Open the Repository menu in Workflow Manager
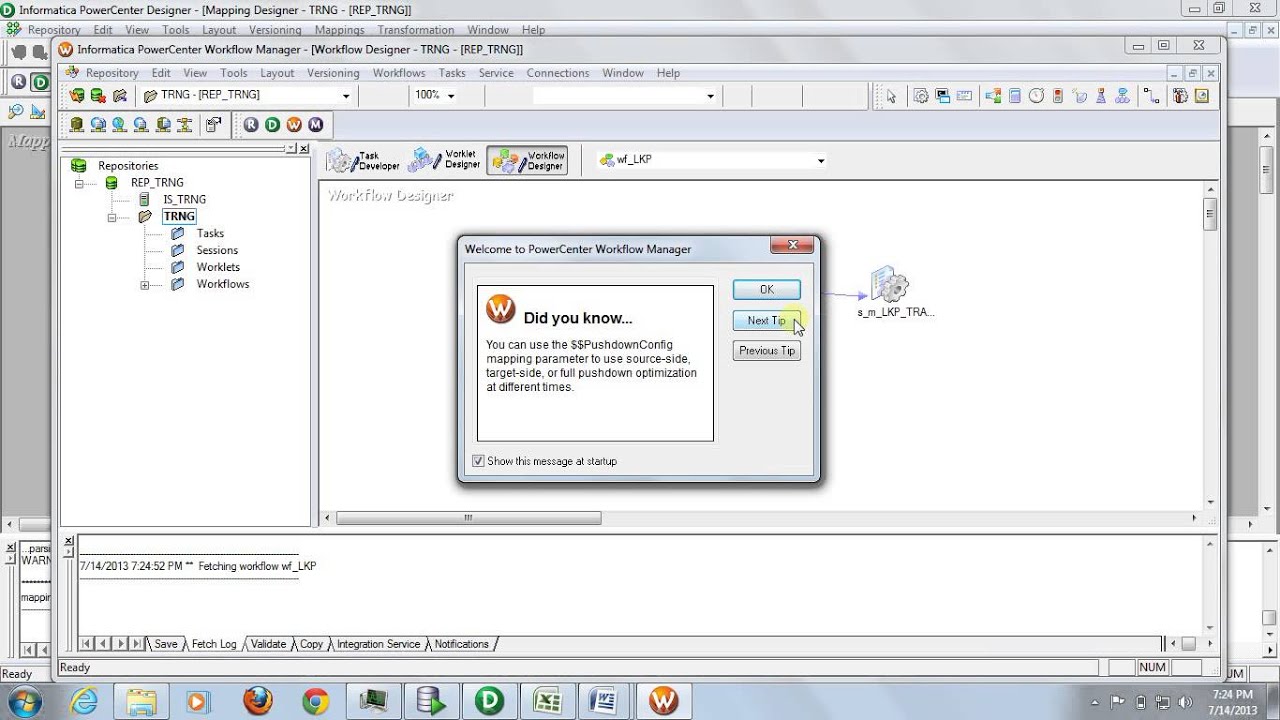This screenshot has height=720, width=1280. pyautogui.click(x=112, y=73)
